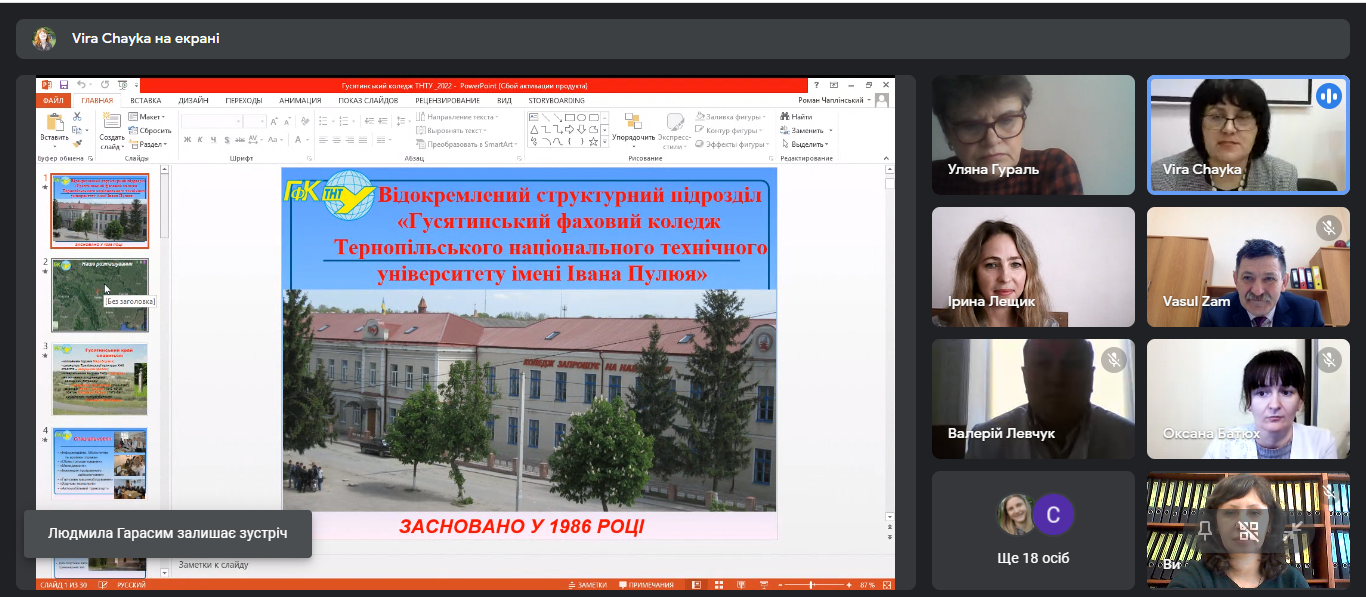Expand the shapes gallery more arrow
The image size is (1366, 597).
pos(605,141)
